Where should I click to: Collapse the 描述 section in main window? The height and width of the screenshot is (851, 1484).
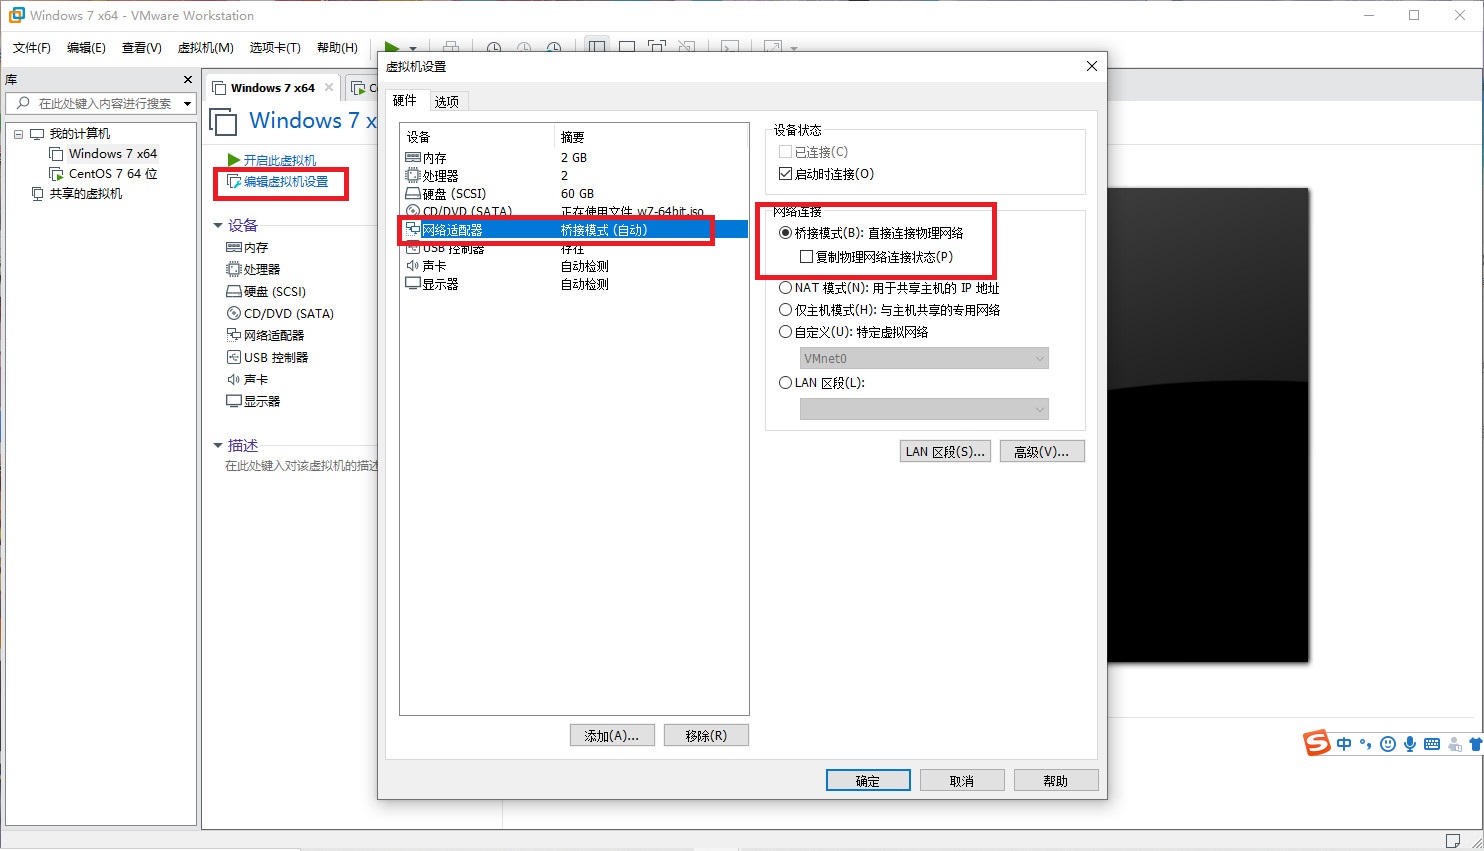pyautogui.click(x=218, y=446)
